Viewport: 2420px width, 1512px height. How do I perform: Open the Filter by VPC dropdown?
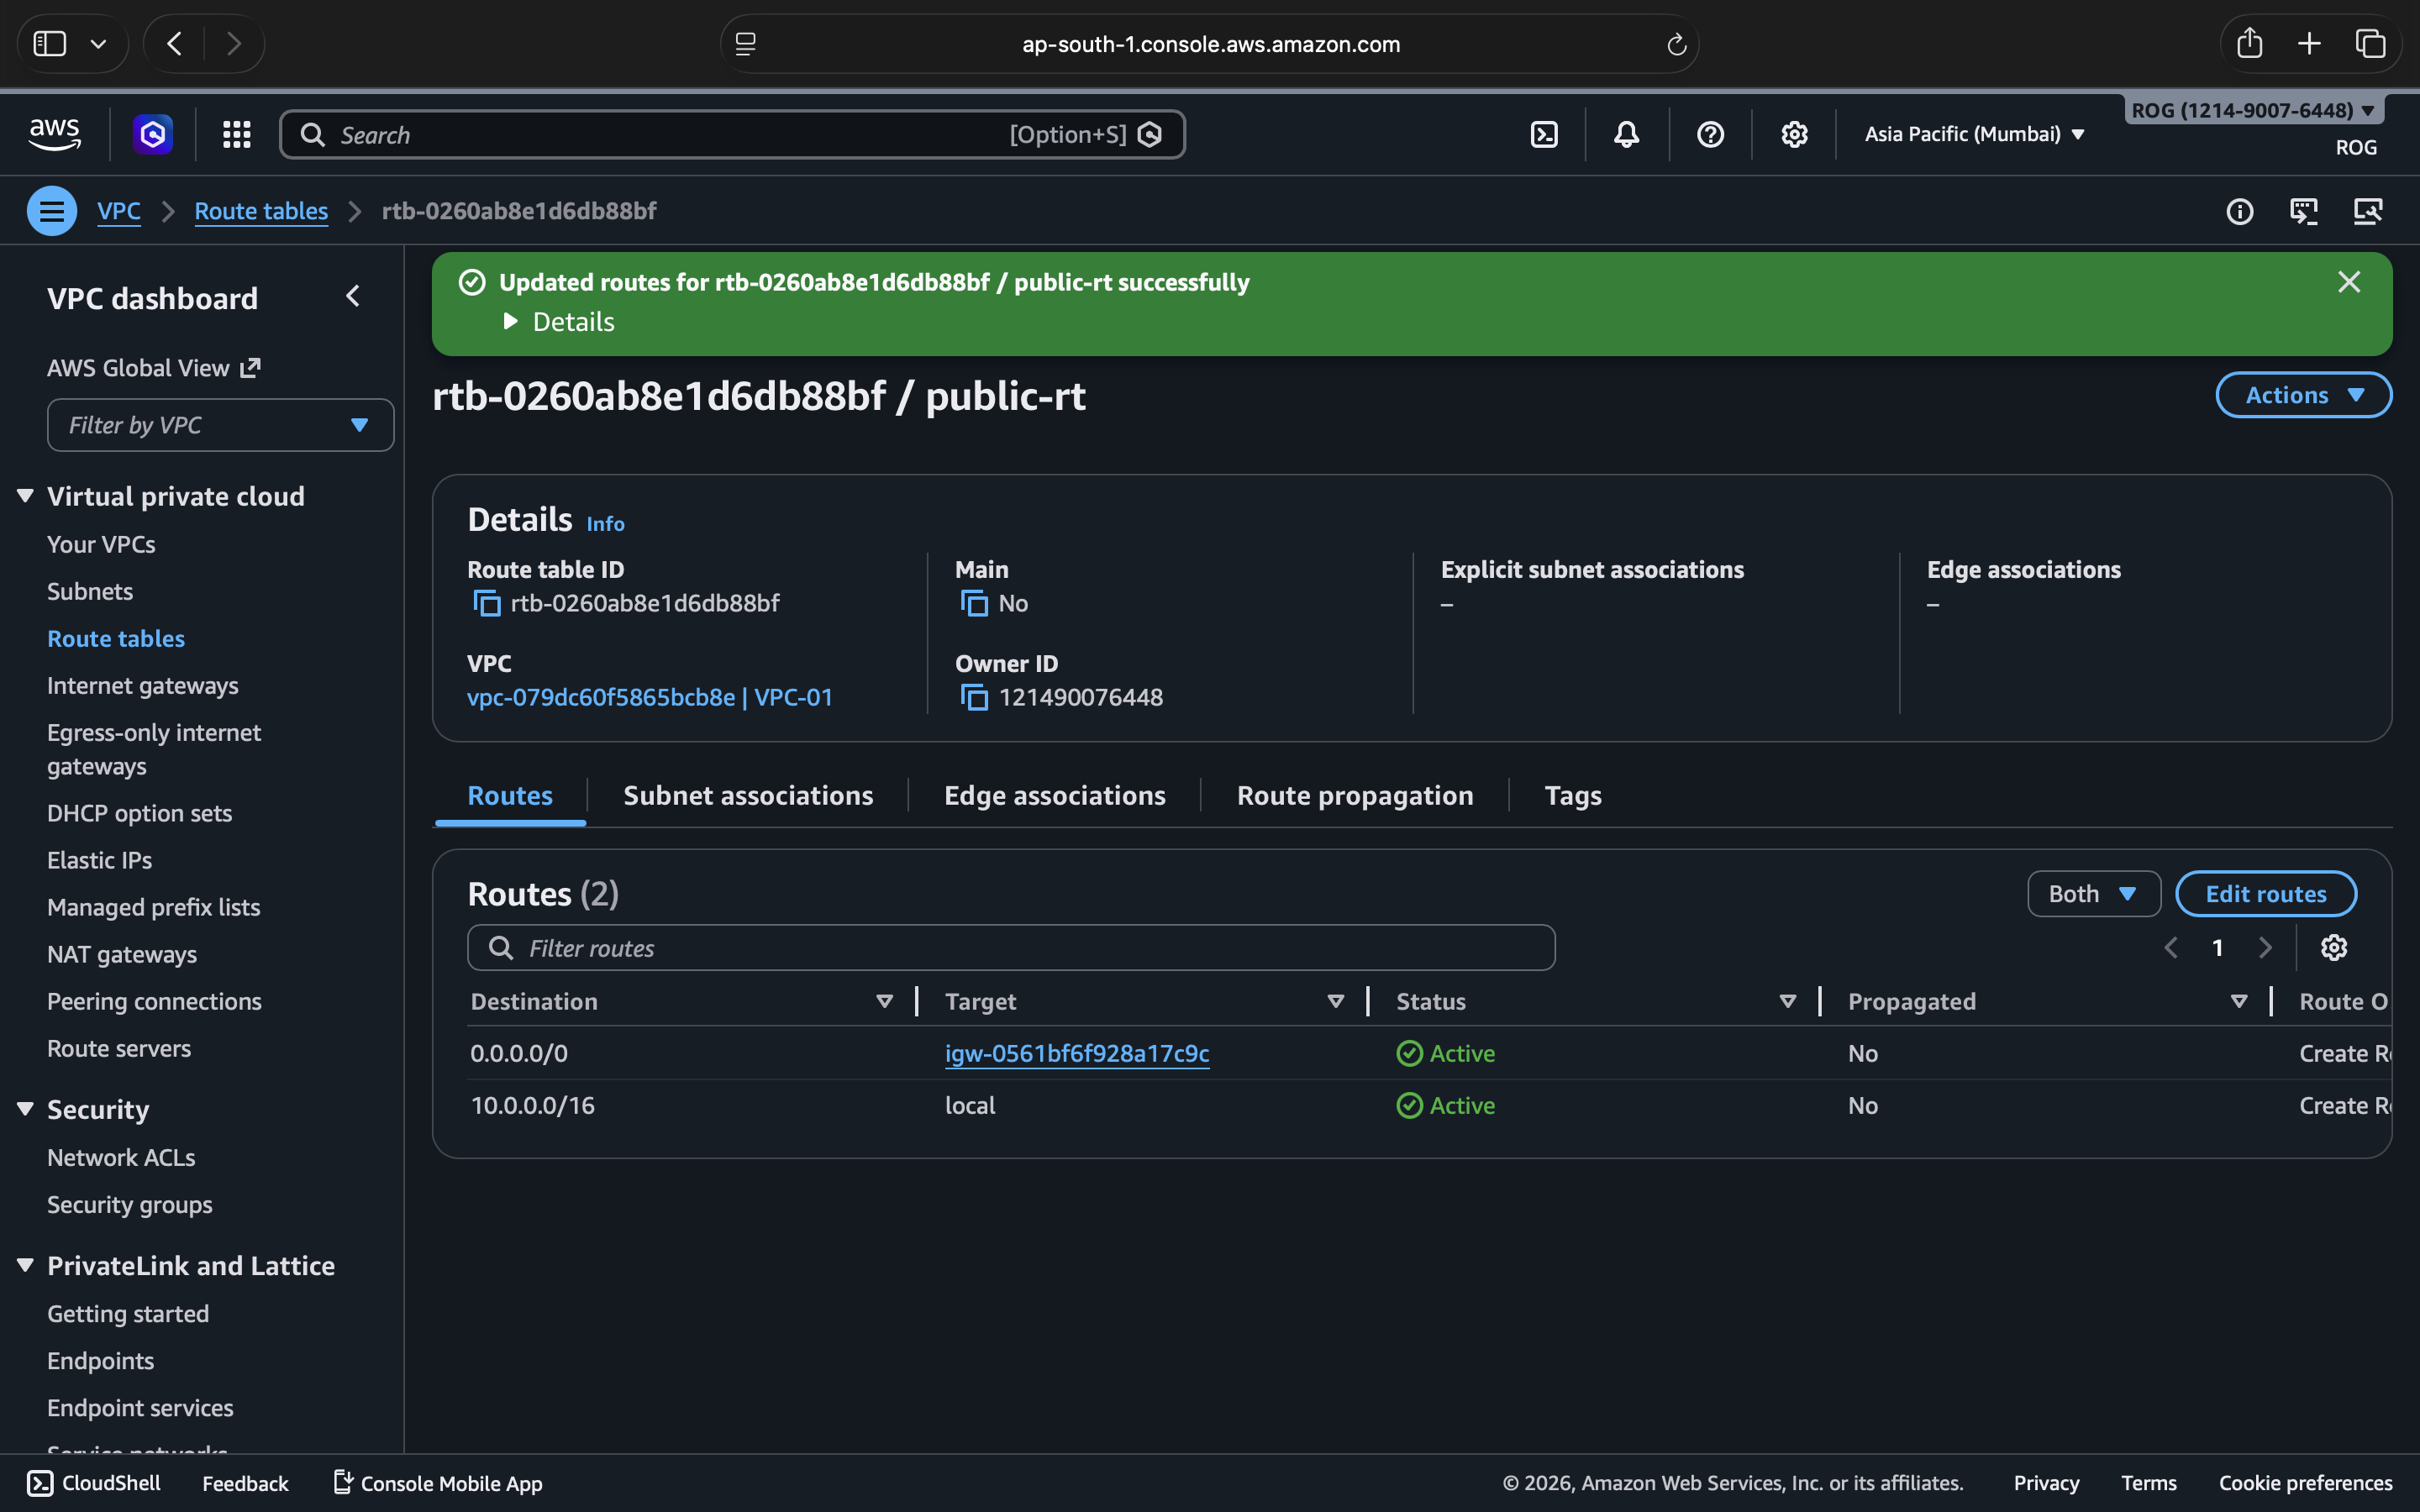click(x=220, y=425)
